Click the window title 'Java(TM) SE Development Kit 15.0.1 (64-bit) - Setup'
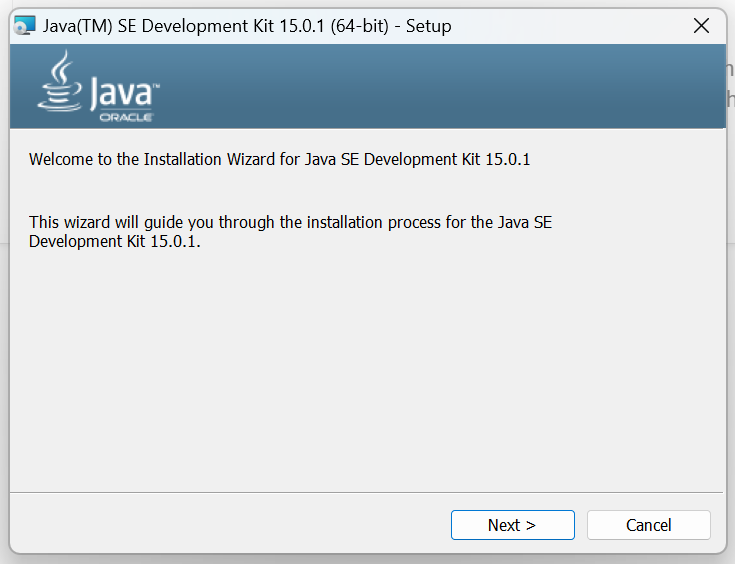This screenshot has width=735, height=564. 247,26
